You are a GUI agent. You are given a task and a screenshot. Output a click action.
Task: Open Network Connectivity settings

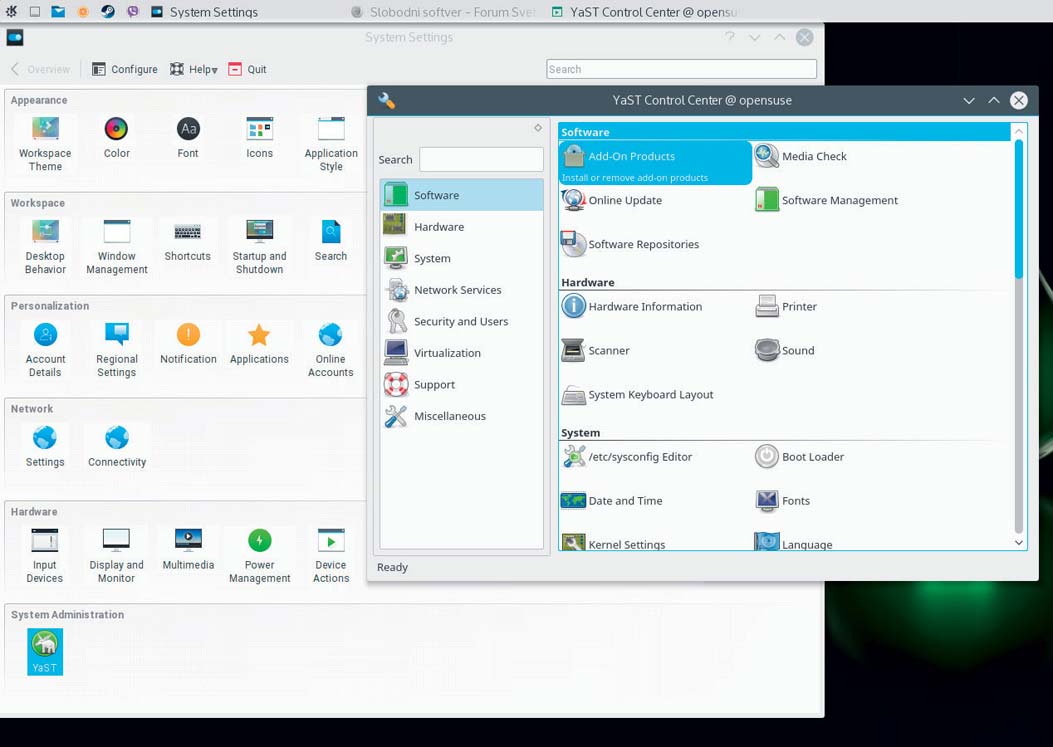(x=117, y=447)
